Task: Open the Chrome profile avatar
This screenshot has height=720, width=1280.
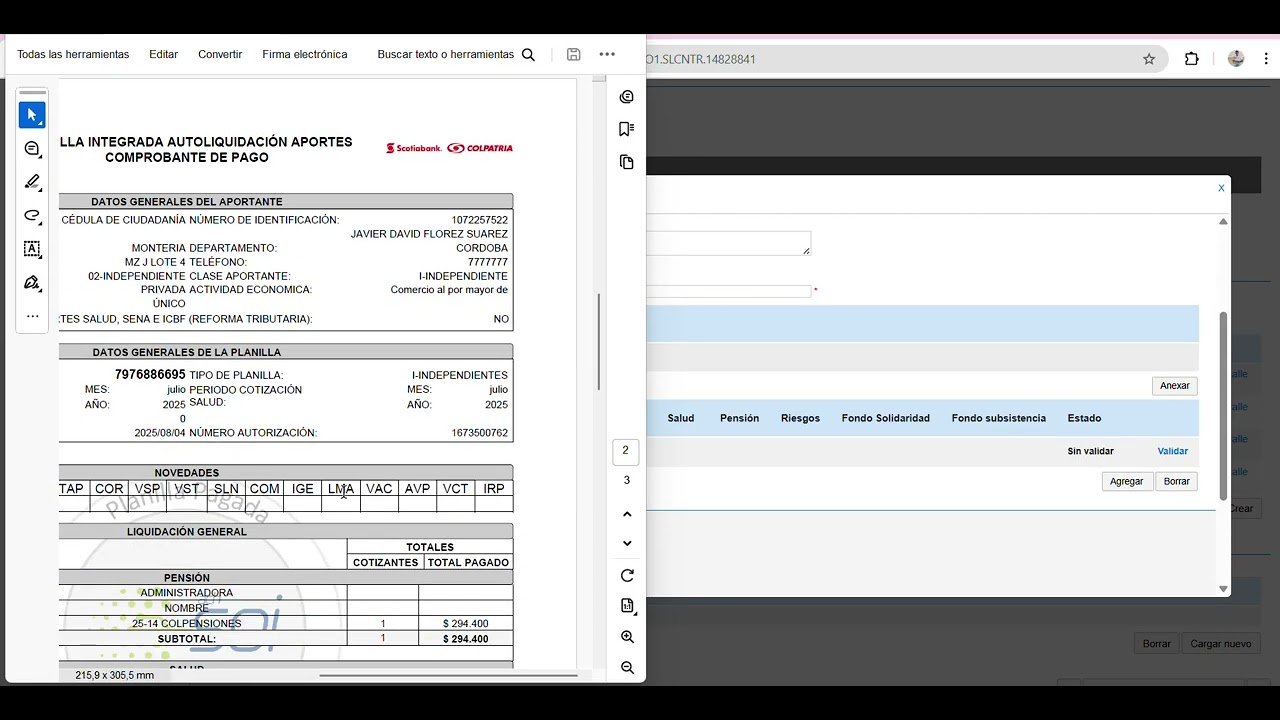Action: tap(1236, 59)
